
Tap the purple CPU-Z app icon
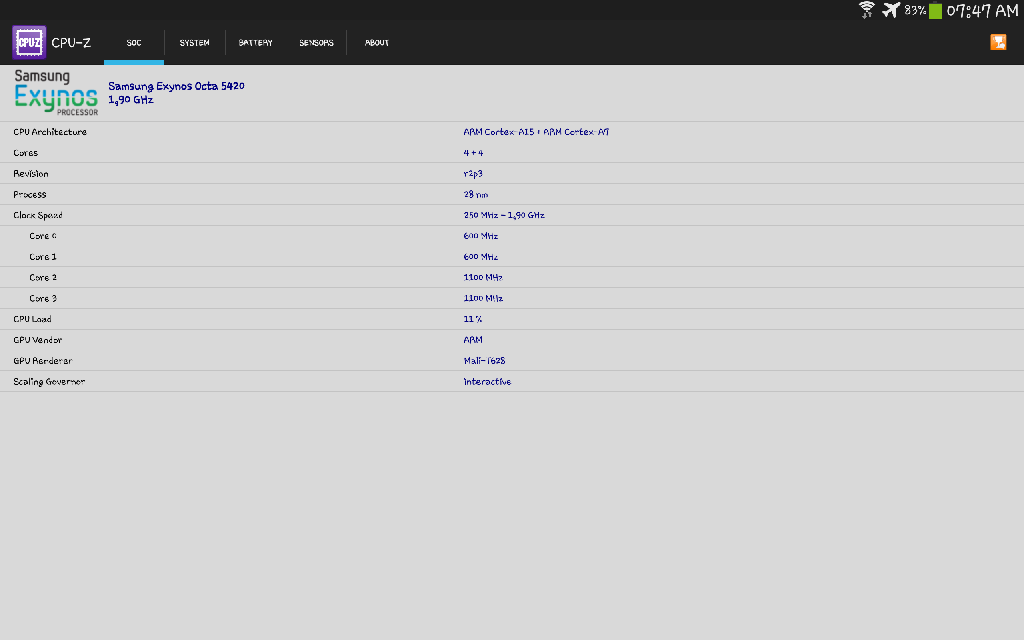pyautogui.click(x=29, y=43)
